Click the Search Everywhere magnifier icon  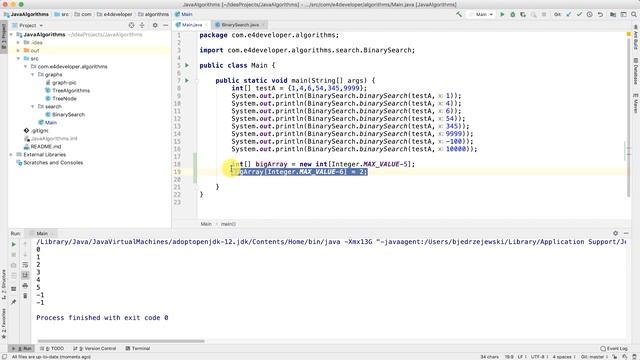pyautogui.click(x=634, y=14)
